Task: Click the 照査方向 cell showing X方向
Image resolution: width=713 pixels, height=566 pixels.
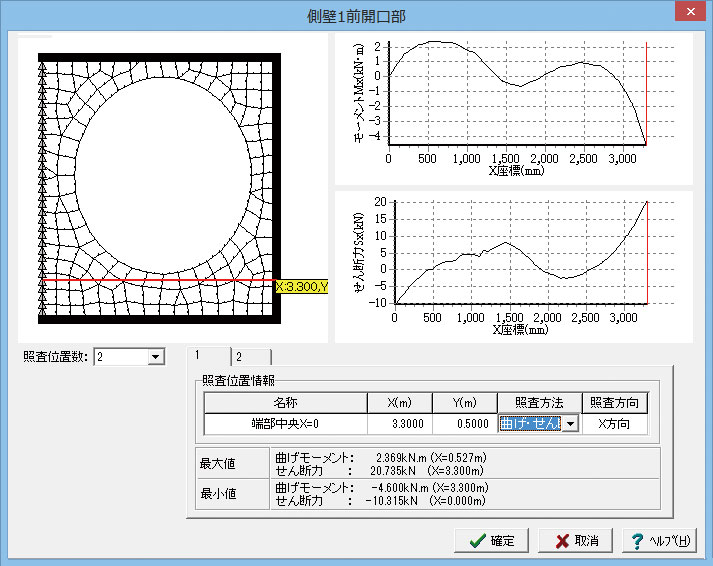Action: (614, 424)
